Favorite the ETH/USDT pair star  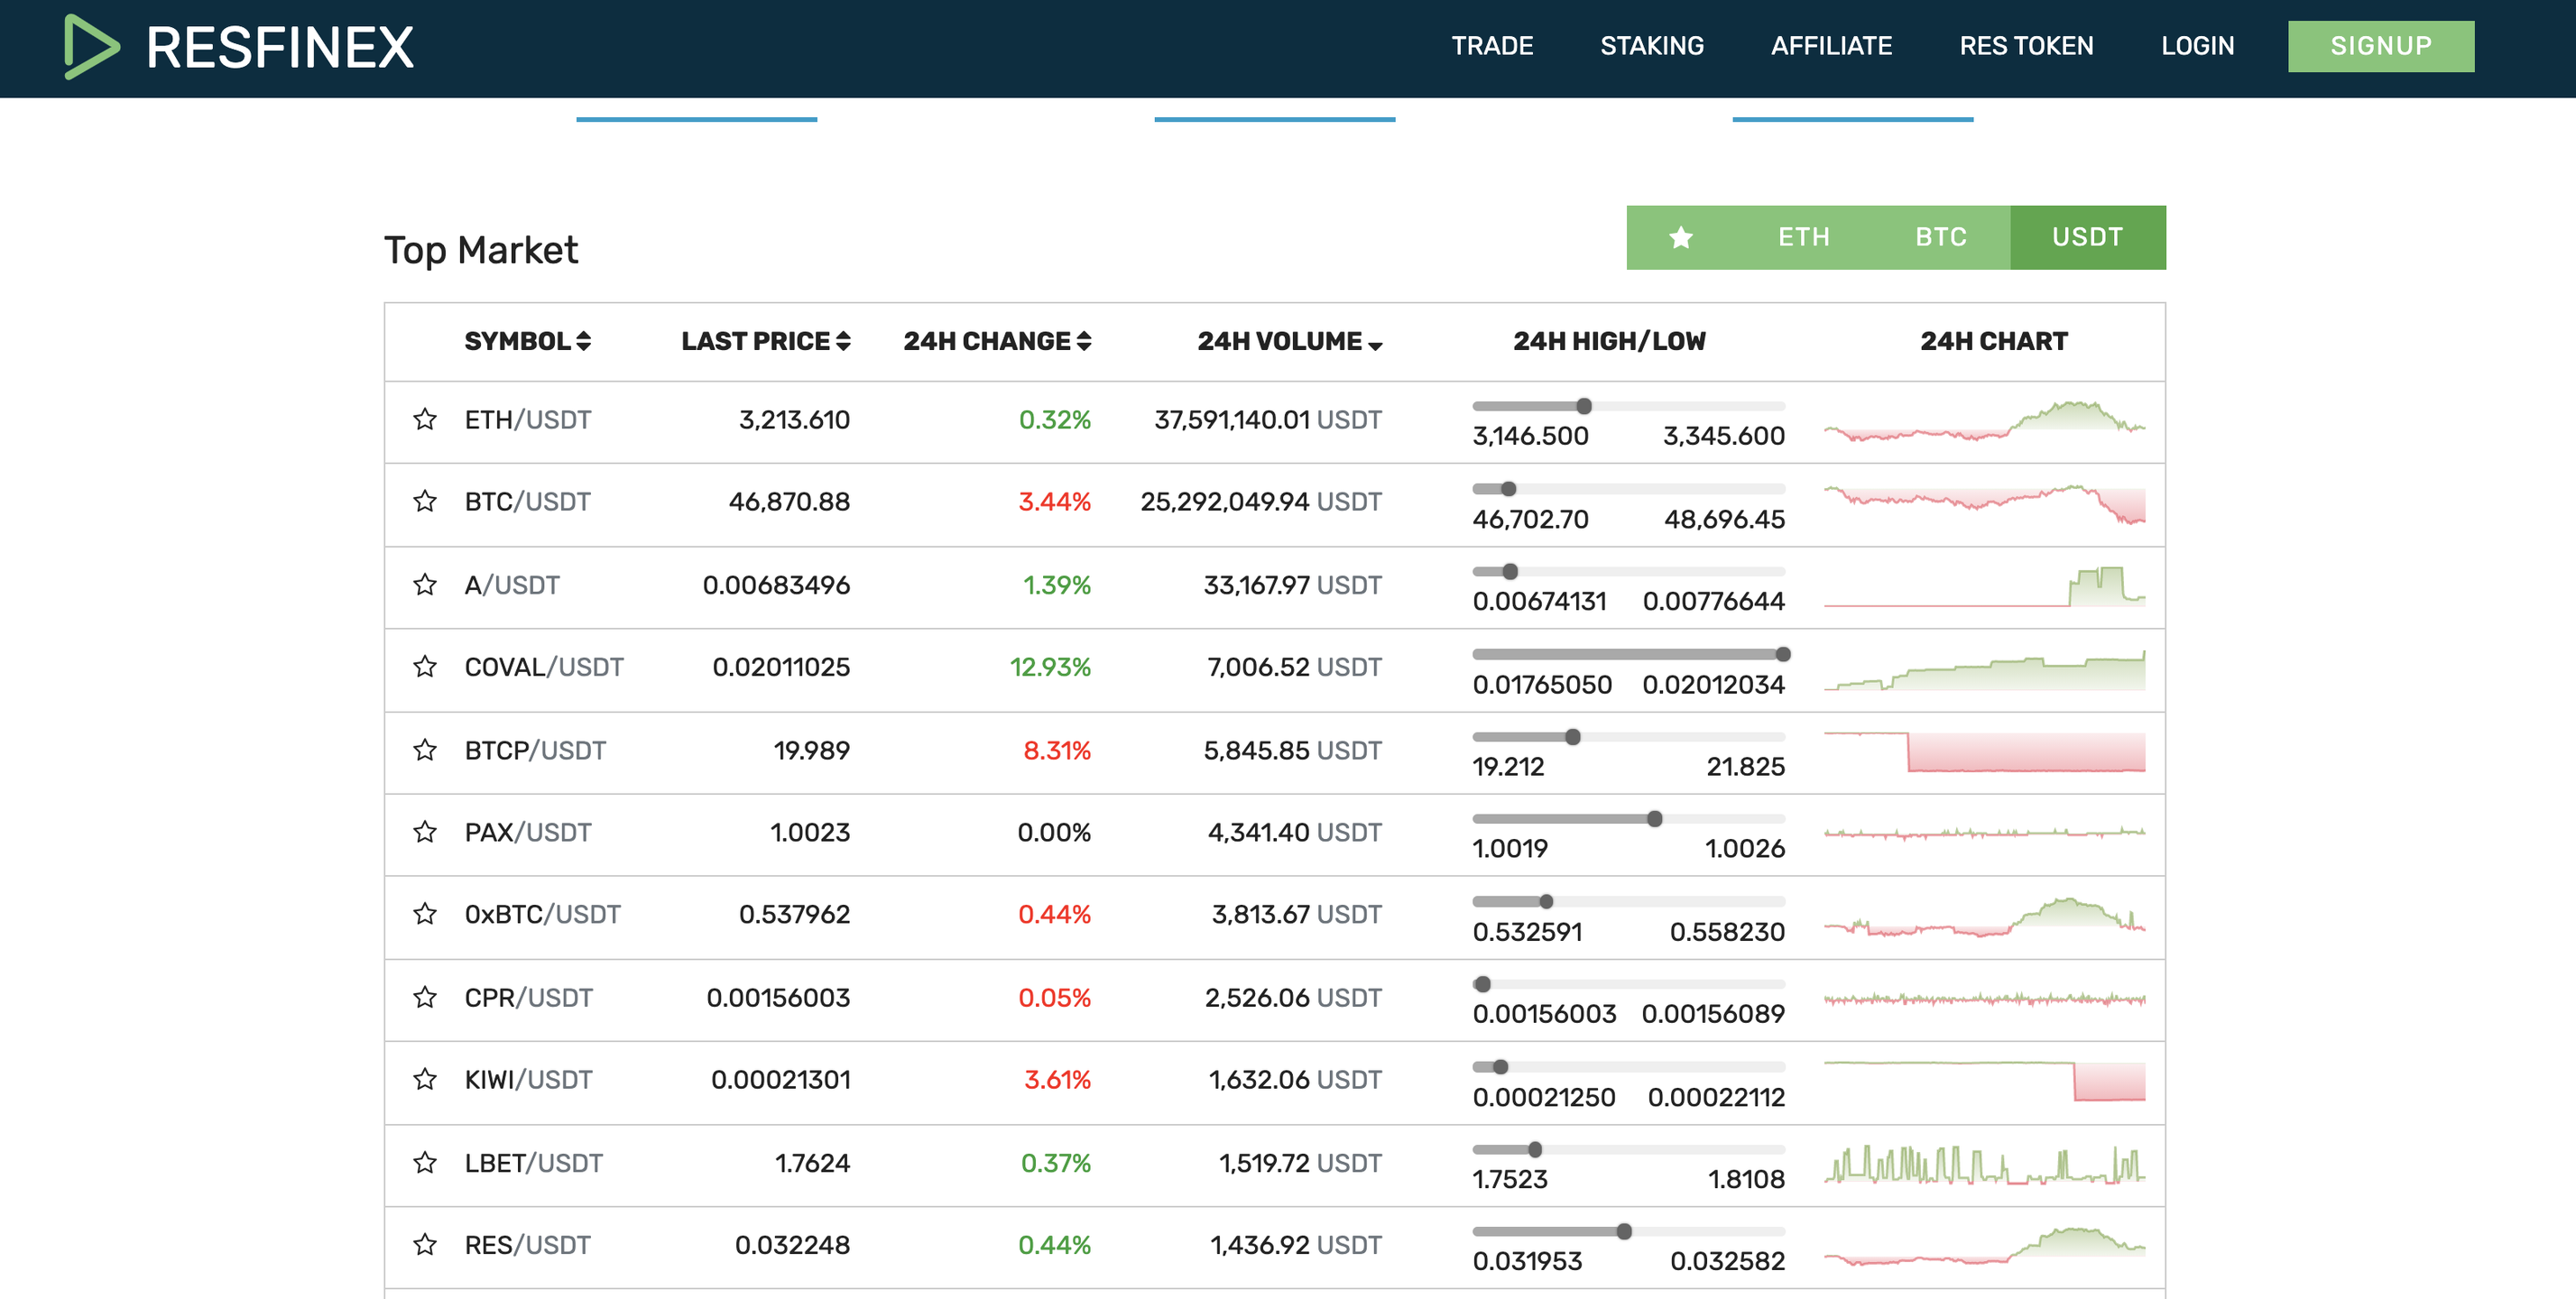(x=425, y=419)
